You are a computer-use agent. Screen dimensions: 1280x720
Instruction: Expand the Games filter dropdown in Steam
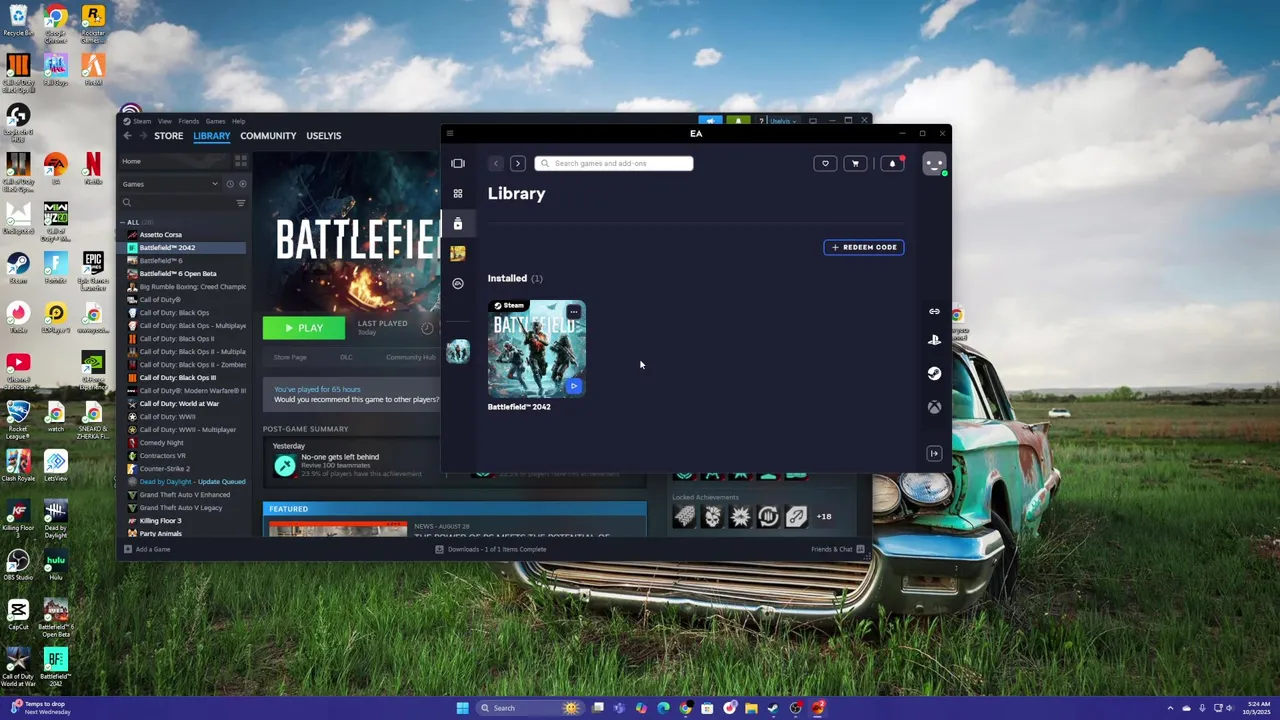[170, 184]
